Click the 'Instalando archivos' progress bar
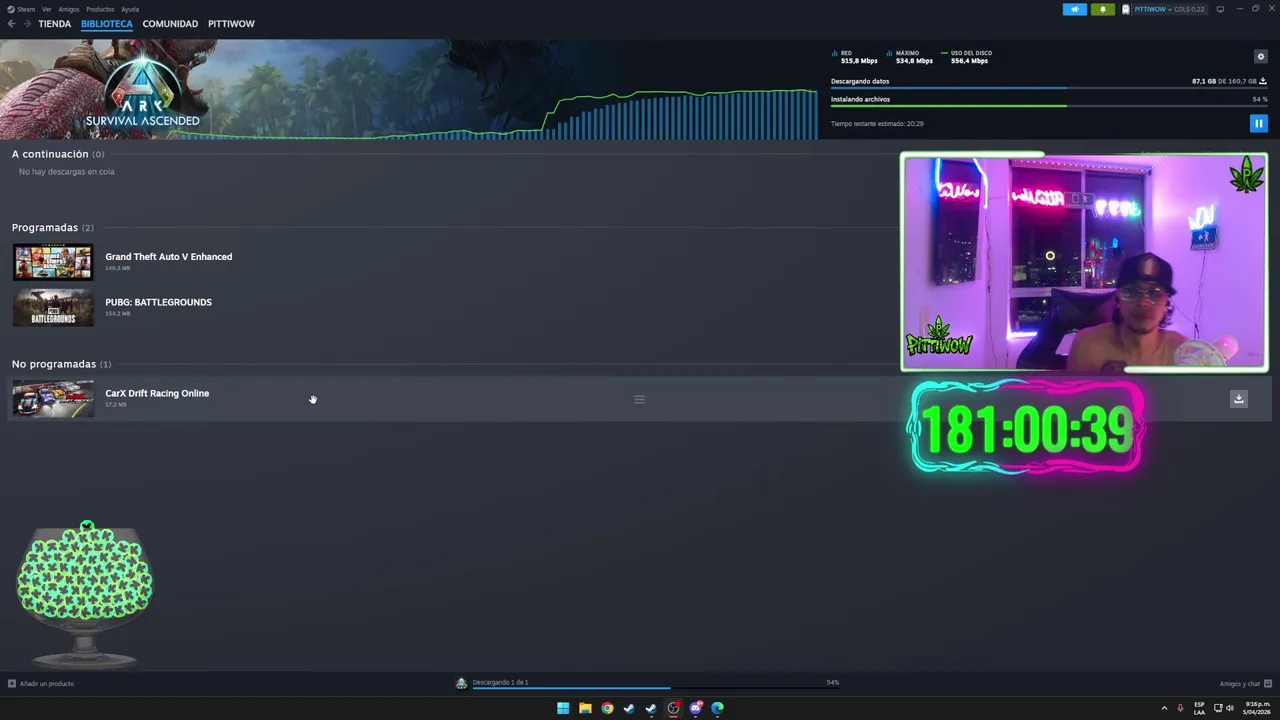 (x=1049, y=106)
